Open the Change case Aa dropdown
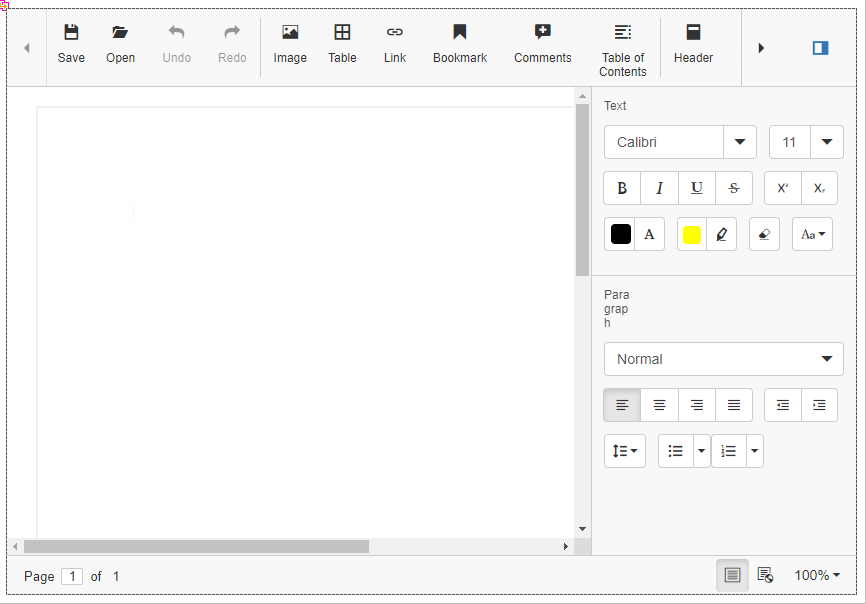The height and width of the screenshot is (604, 866). point(812,234)
